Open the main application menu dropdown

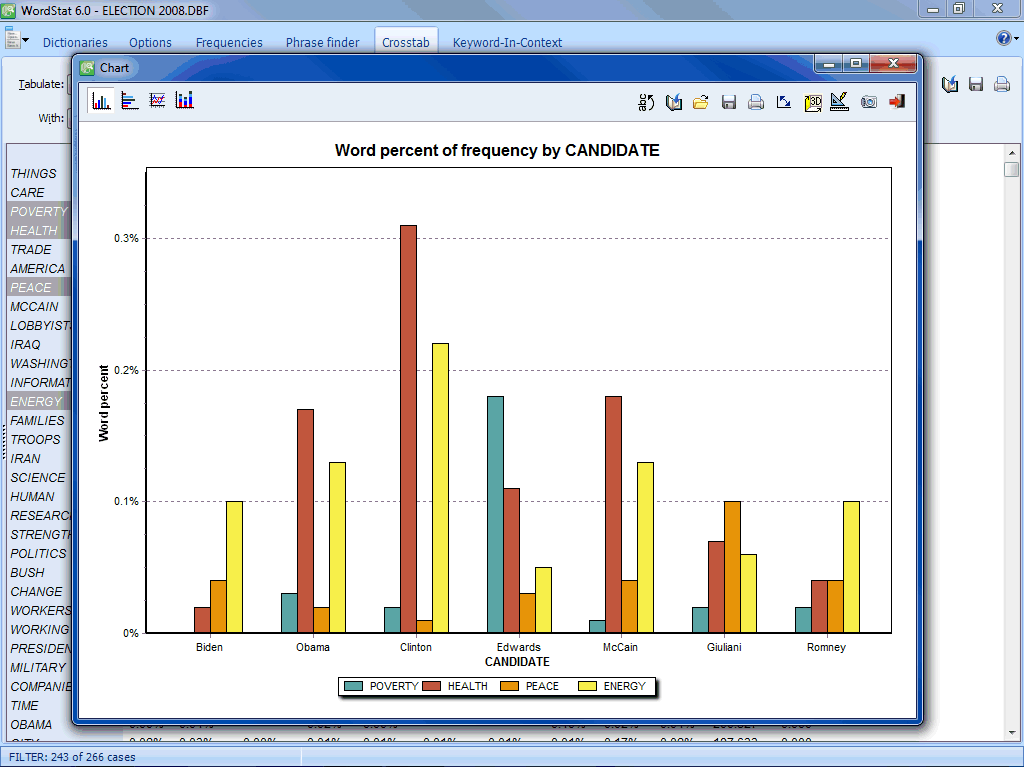click(17, 40)
